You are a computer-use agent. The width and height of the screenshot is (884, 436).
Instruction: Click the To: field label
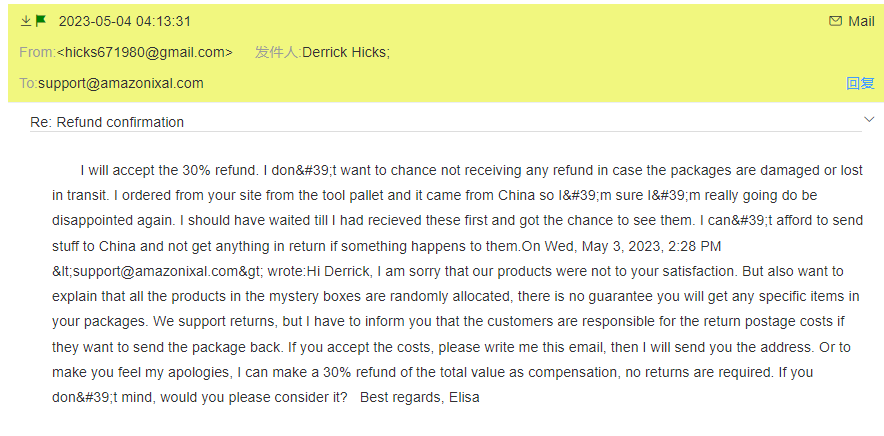(28, 83)
